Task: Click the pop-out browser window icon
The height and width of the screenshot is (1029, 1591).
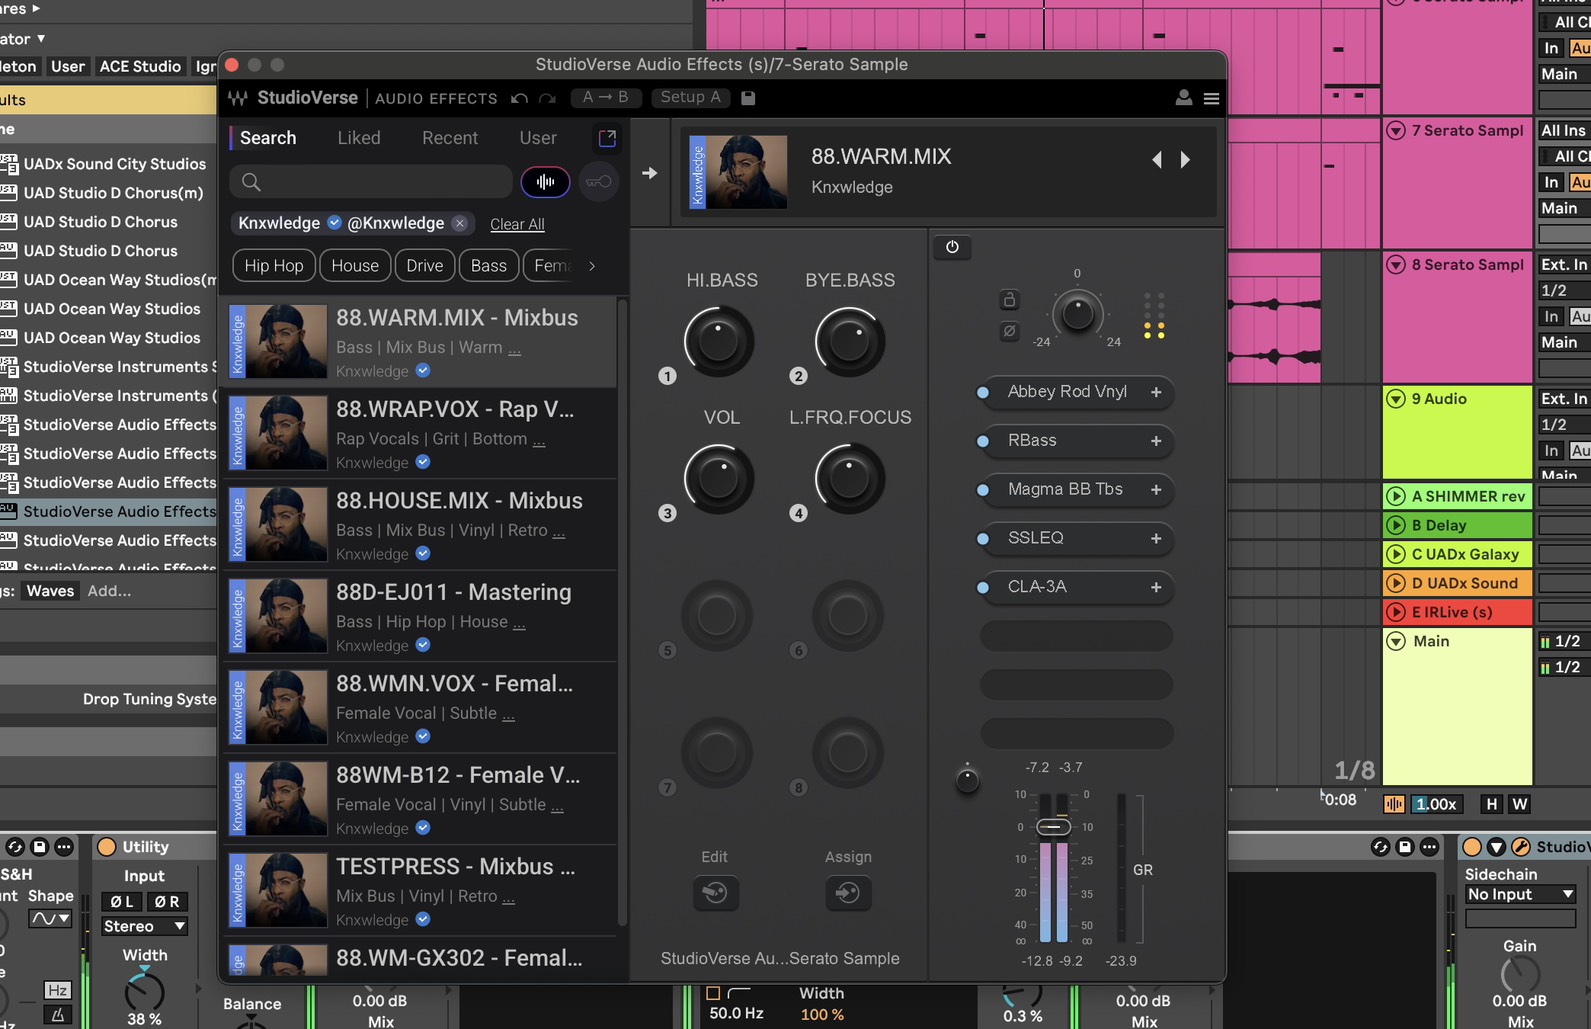Action: [607, 138]
